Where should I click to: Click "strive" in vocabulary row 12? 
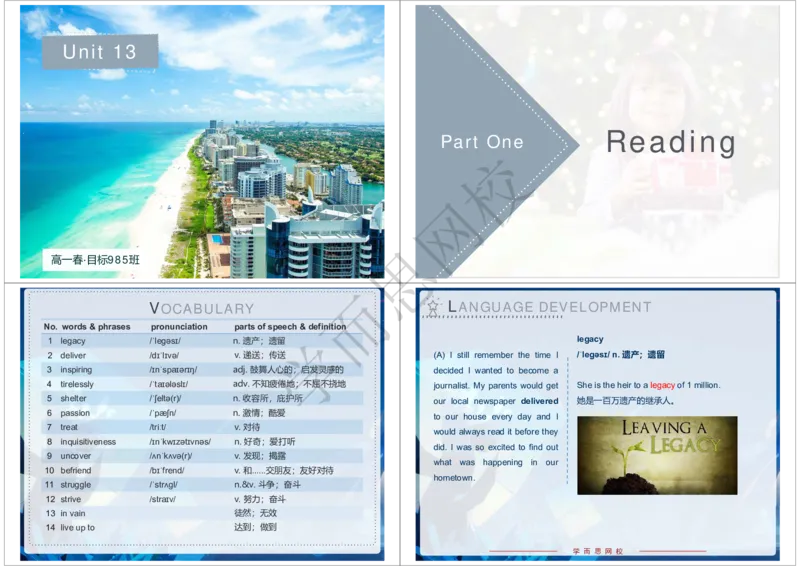click(x=70, y=499)
